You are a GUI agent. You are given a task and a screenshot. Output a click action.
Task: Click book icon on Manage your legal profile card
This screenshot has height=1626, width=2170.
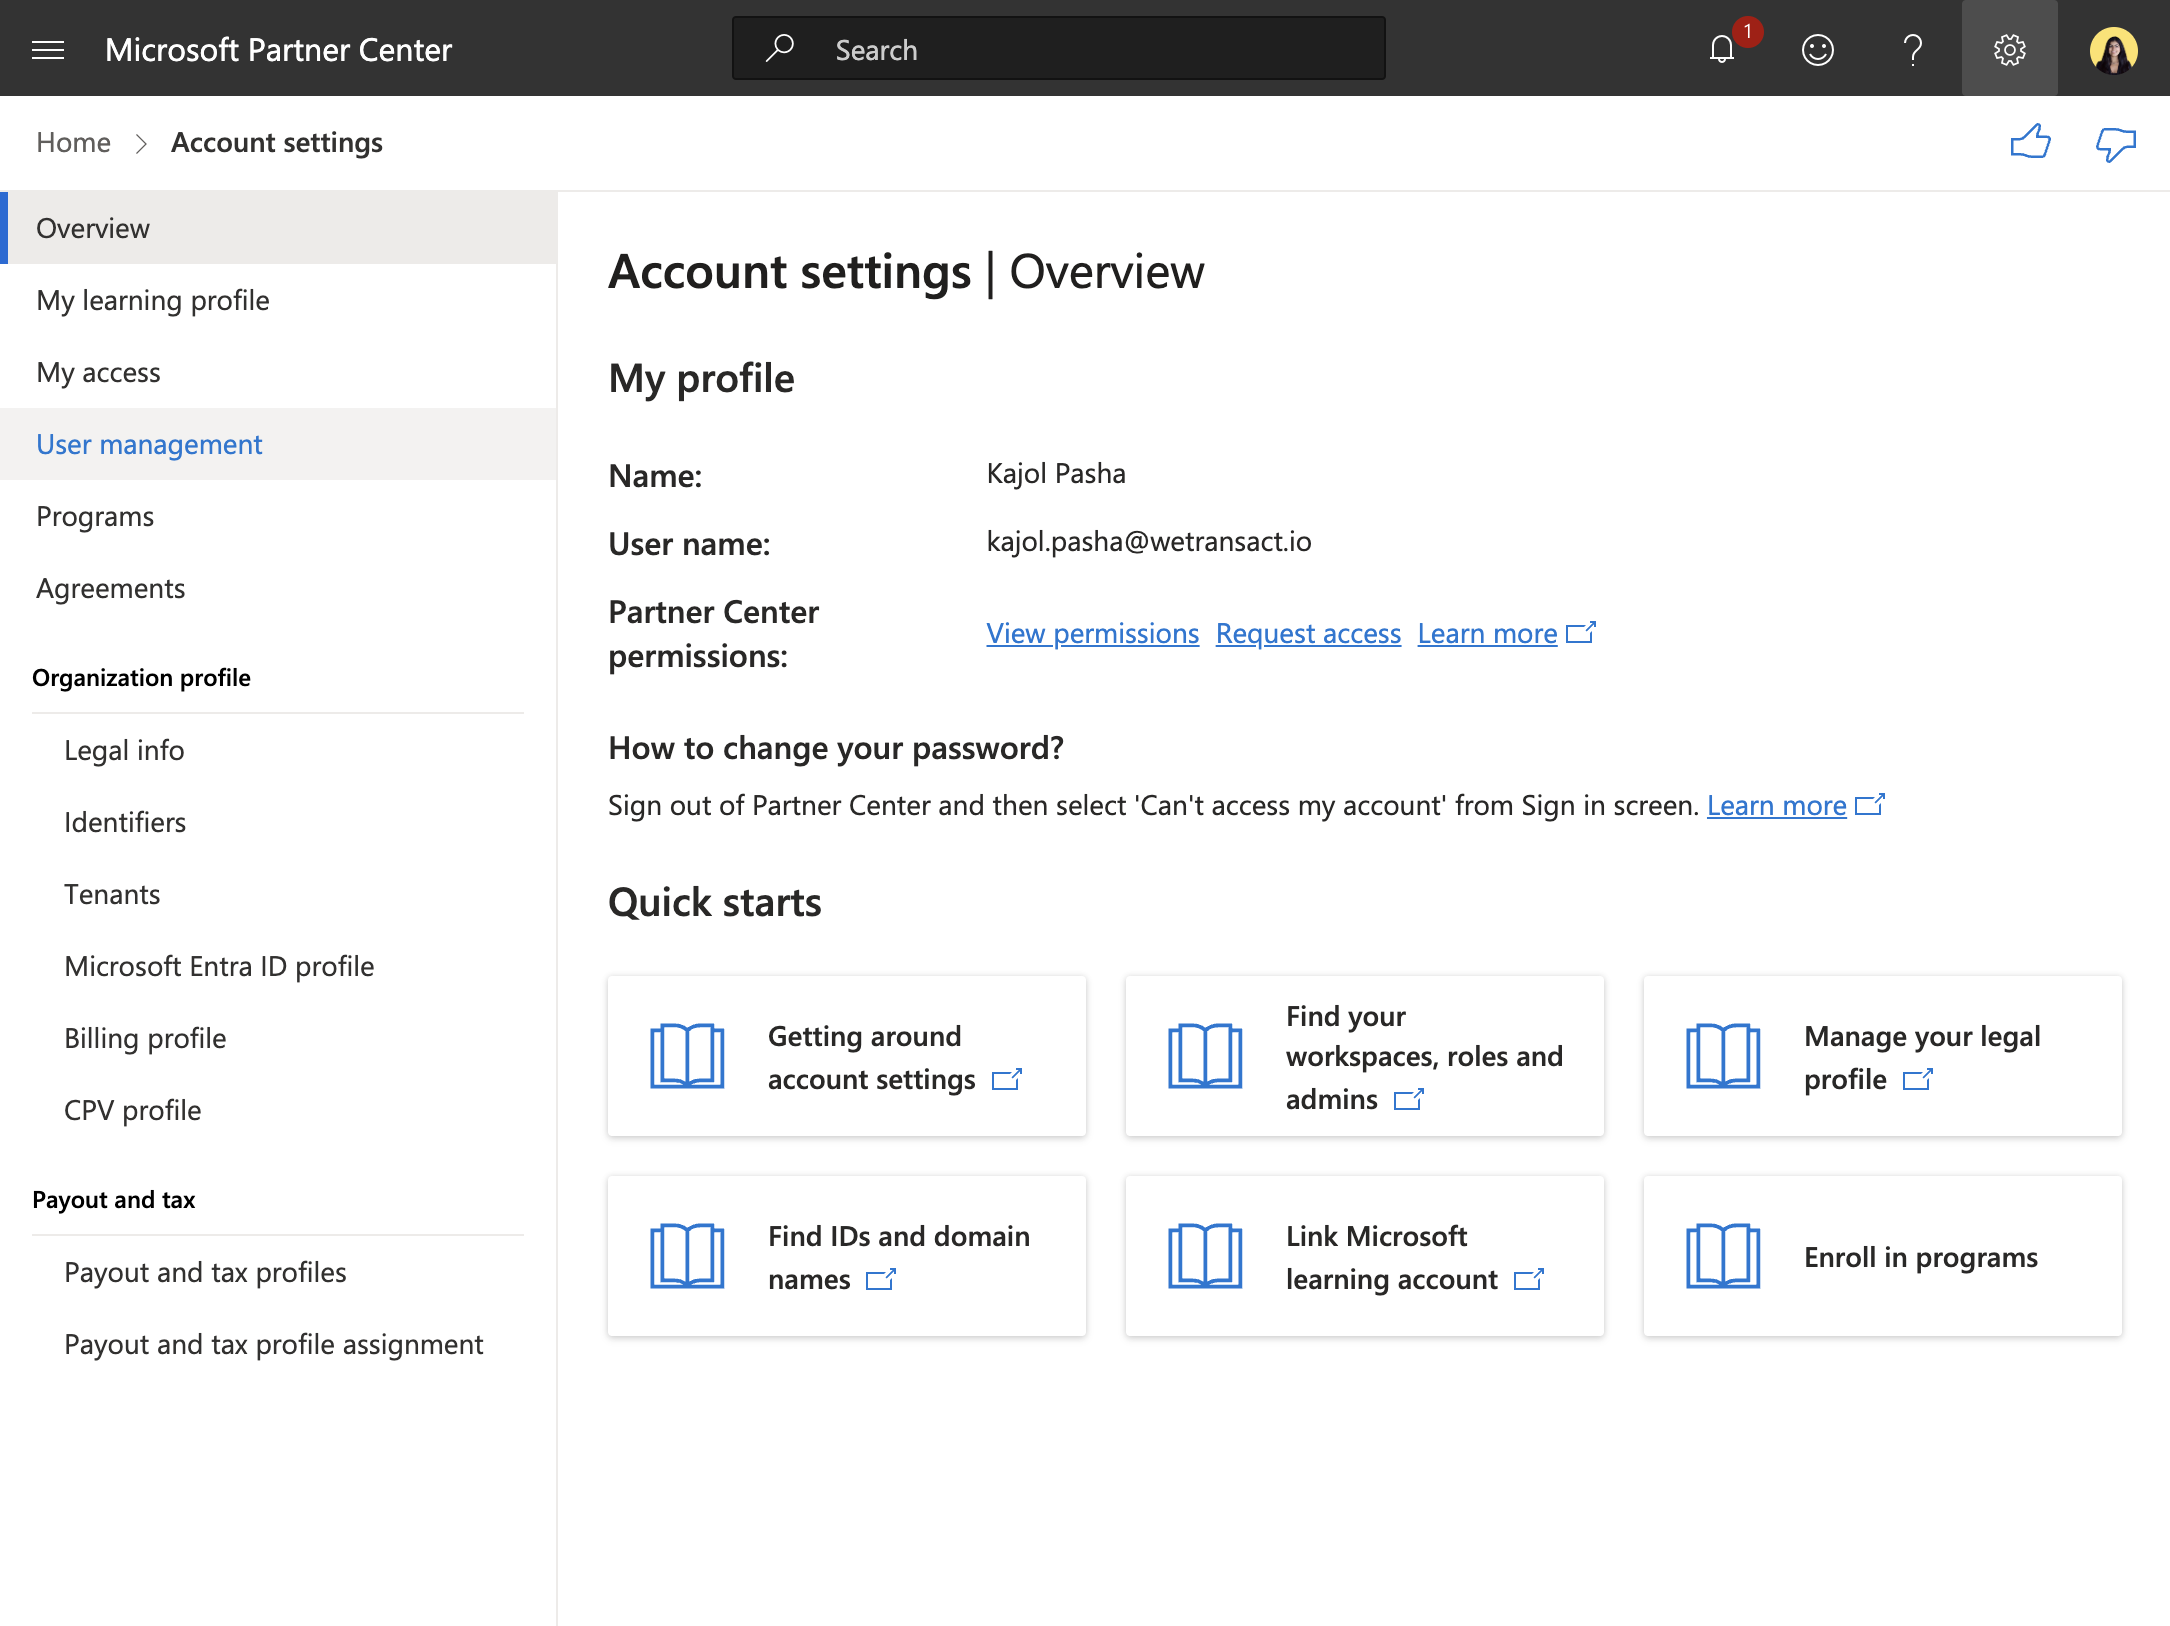(x=1723, y=1056)
